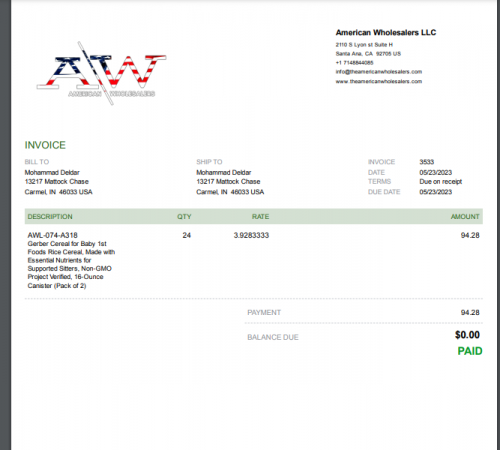The height and width of the screenshot is (450, 500).
Task: Click the rate value 3.9283333
Action: coord(251,235)
